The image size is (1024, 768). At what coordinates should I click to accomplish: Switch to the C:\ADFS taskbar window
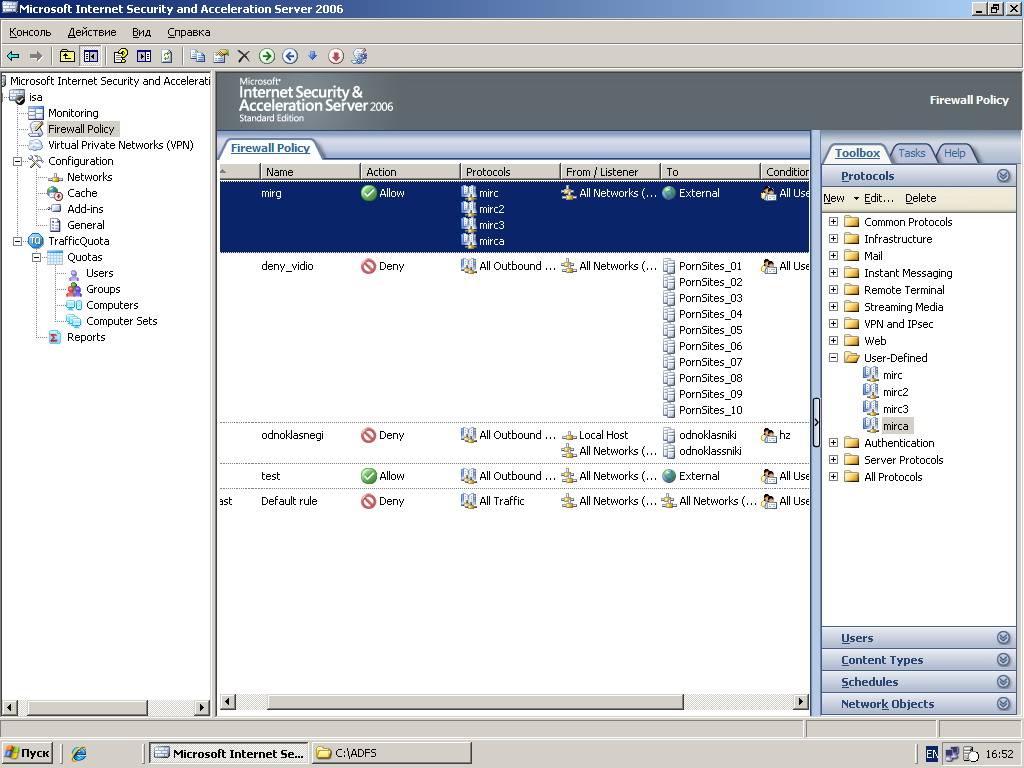[x=391, y=753]
